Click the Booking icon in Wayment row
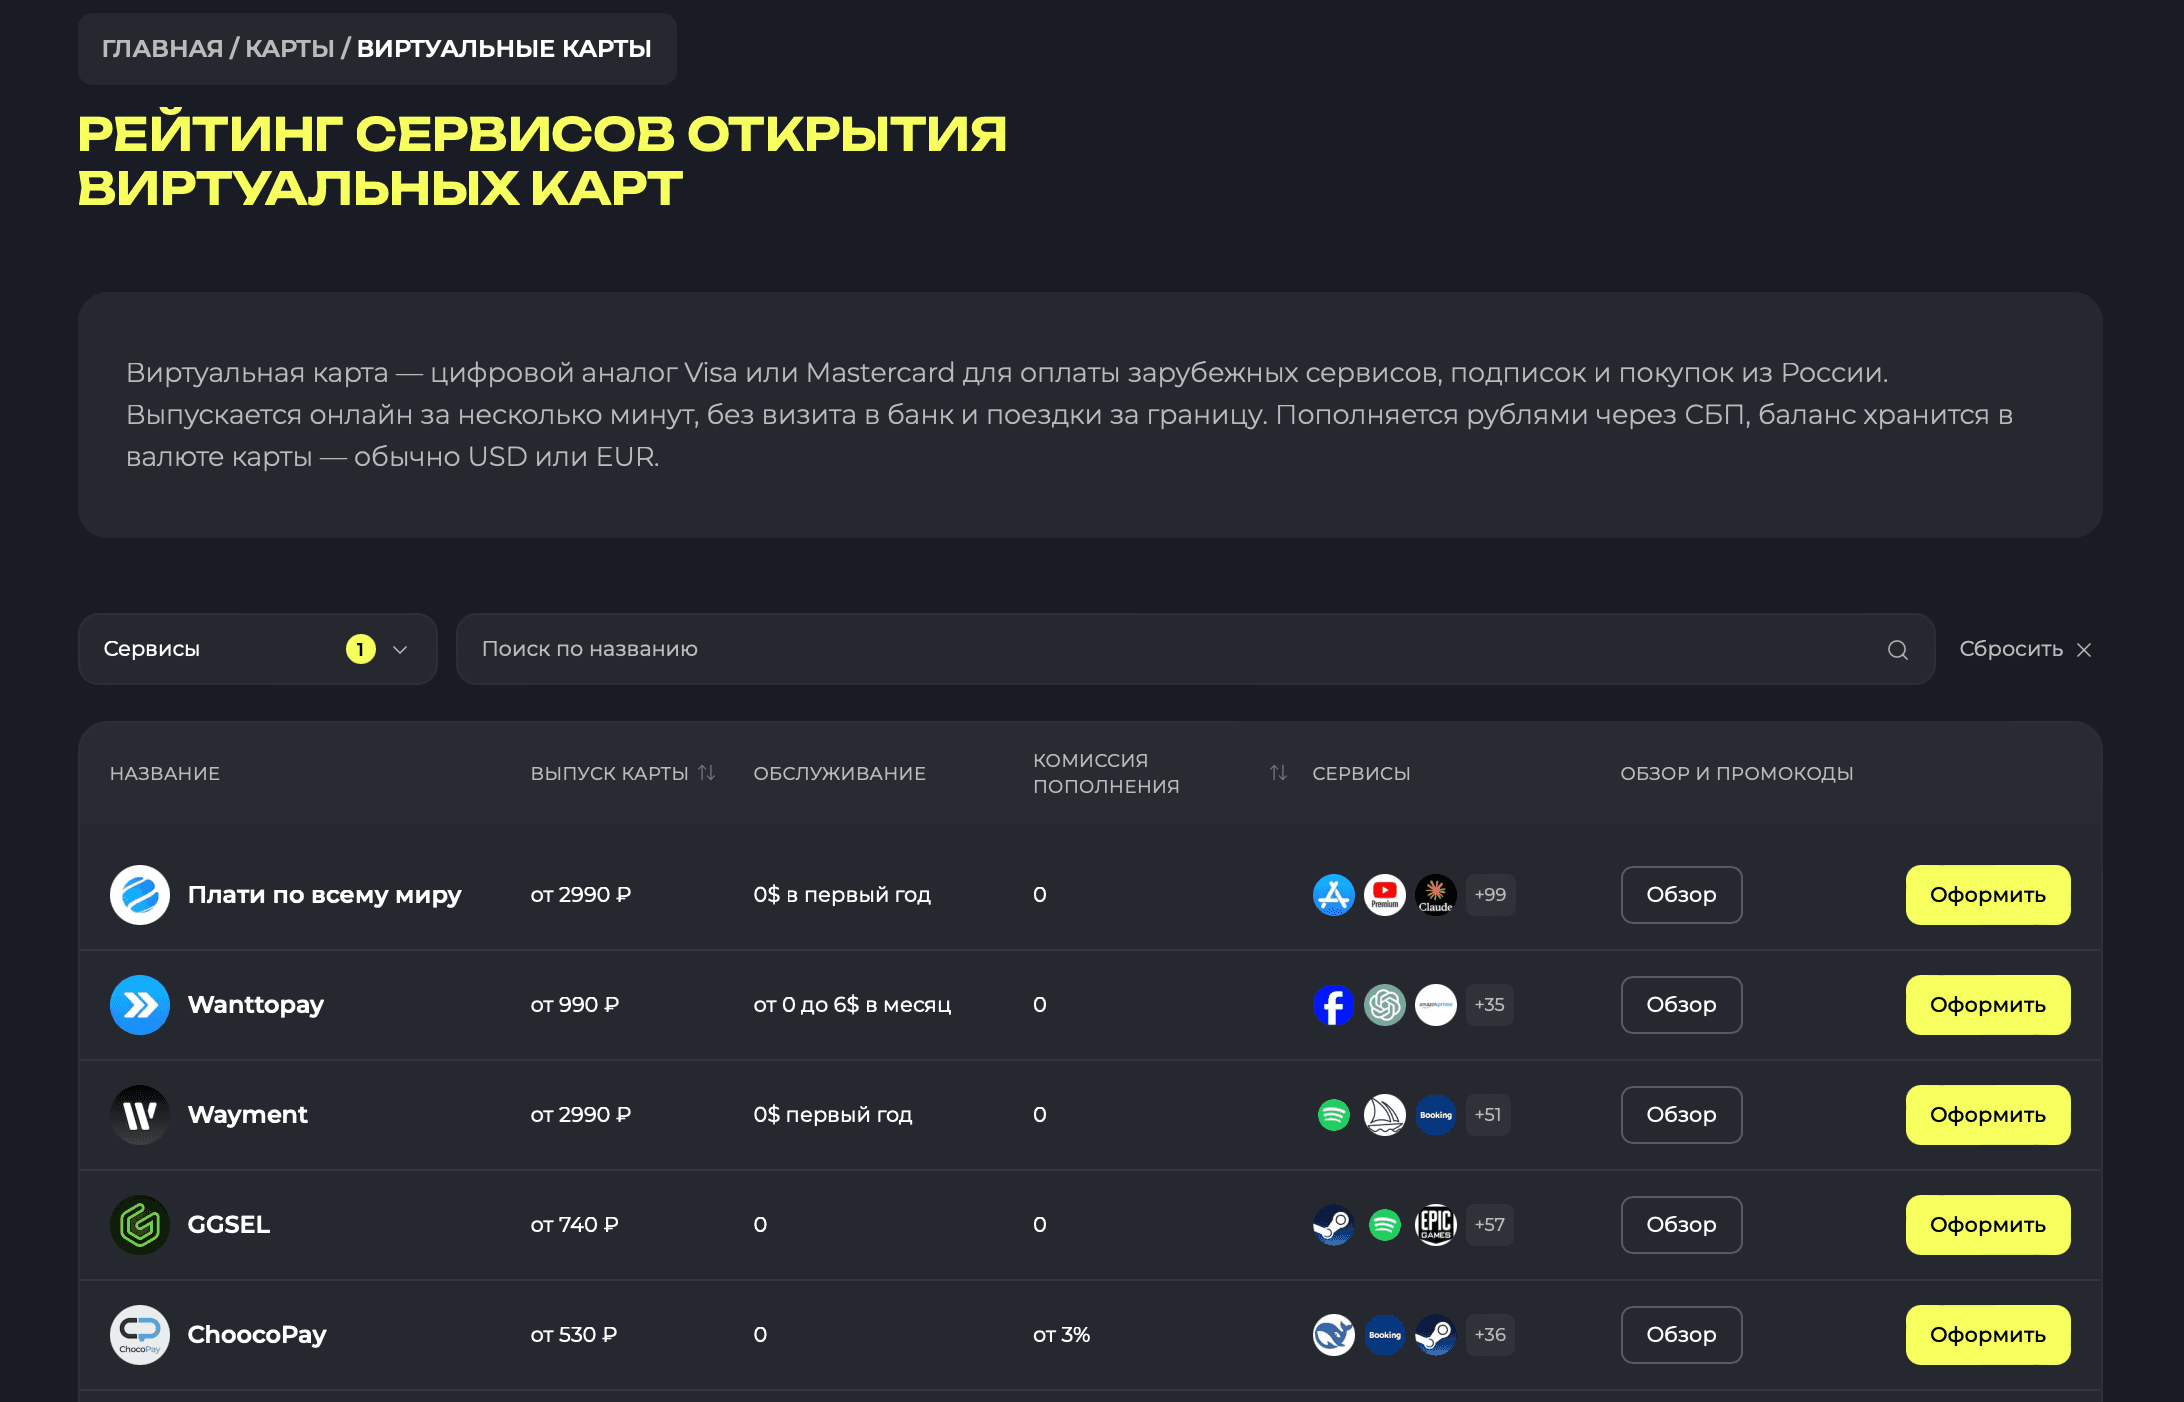Image resolution: width=2184 pixels, height=1402 pixels. coord(1435,1115)
